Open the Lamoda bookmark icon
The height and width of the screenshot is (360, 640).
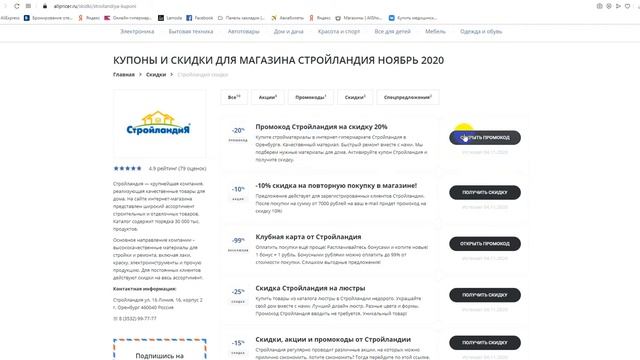(x=161, y=18)
